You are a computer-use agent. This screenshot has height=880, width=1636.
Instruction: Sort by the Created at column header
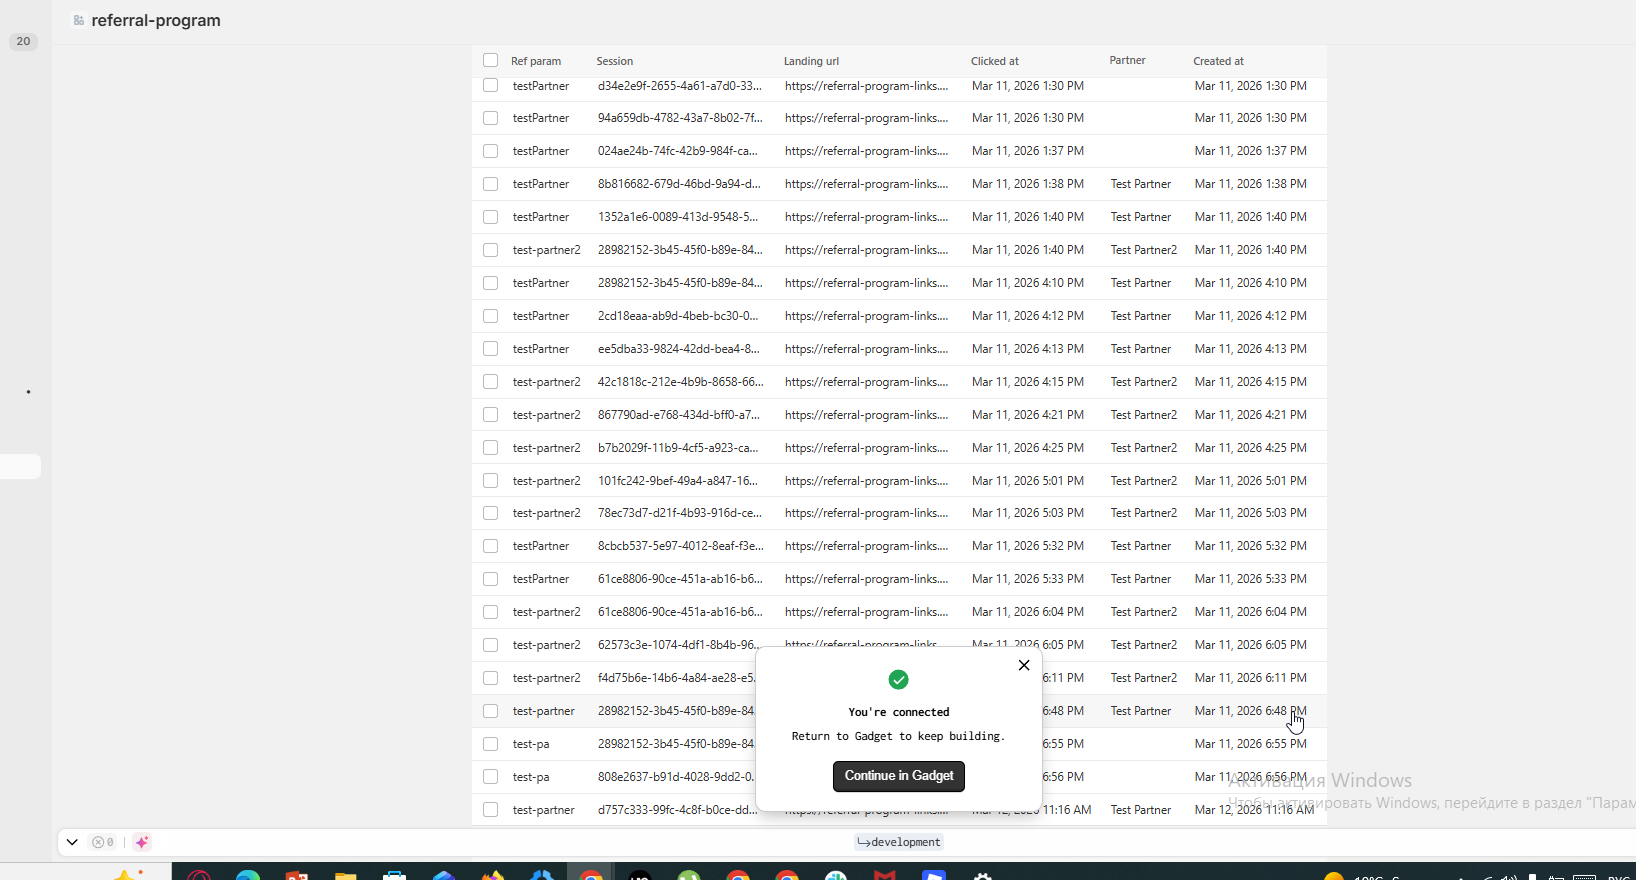coord(1218,61)
